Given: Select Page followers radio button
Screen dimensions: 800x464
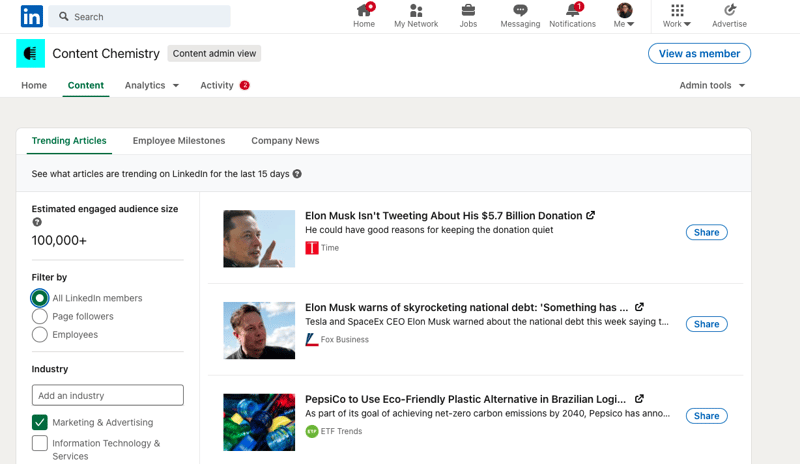Looking at the screenshot, I should [39, 316].
